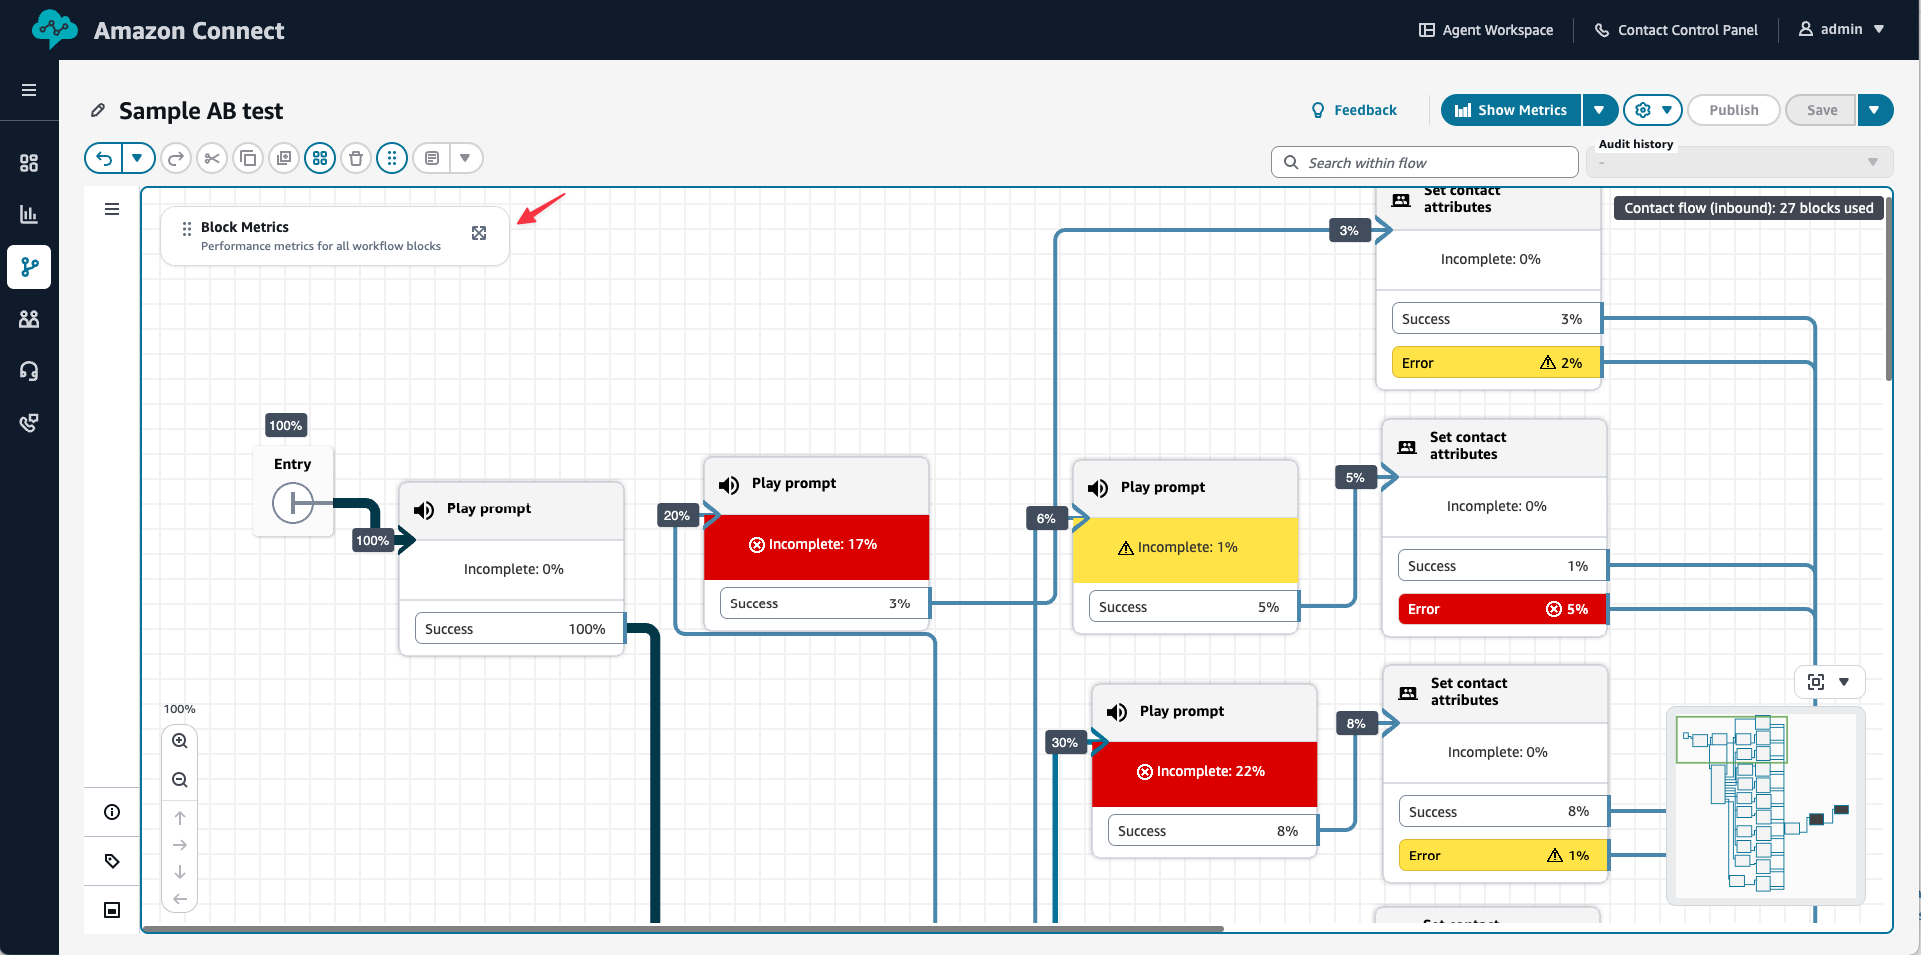Viewport: 1921px width, 955px height.
Task: Copy the selected flow block
Action: pos(248,158)
